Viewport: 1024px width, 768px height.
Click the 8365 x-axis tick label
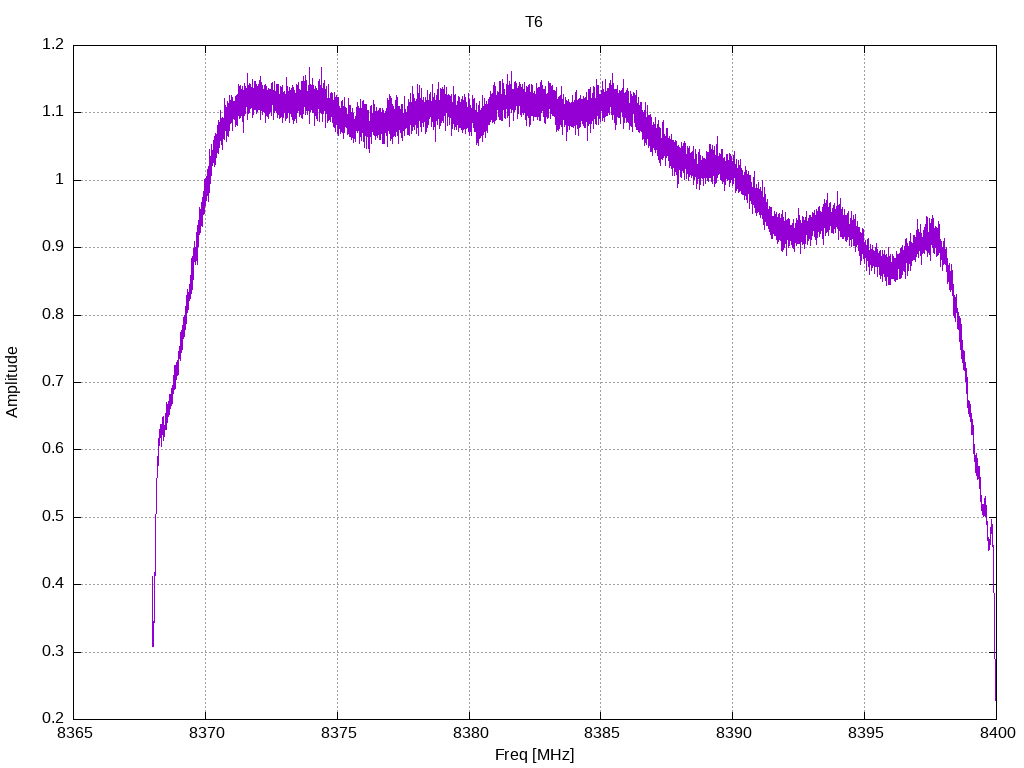(74, 733)
